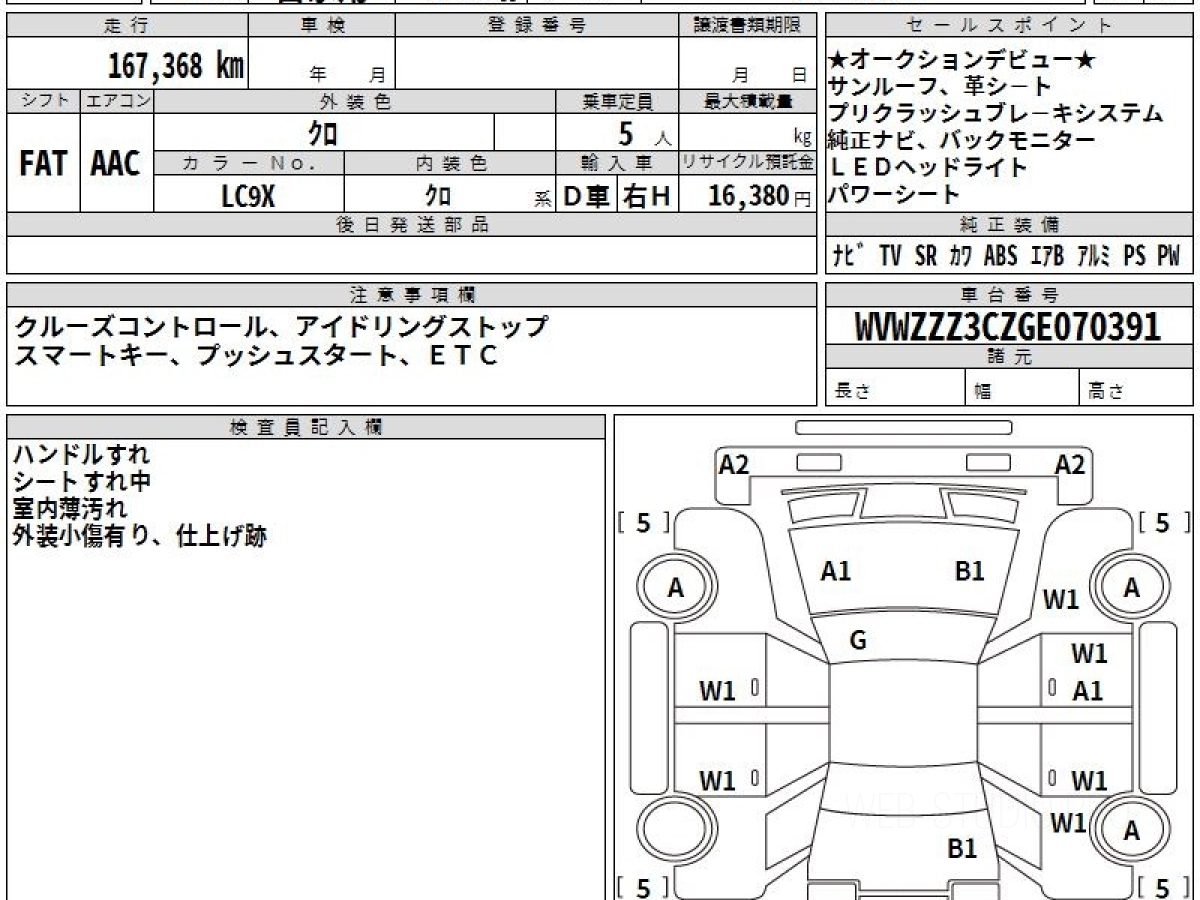Select the 純正ナビ、バックモニター line
Image resolution: width=1200 pixels, height=900 pixels.
click(x=963, y=141)
